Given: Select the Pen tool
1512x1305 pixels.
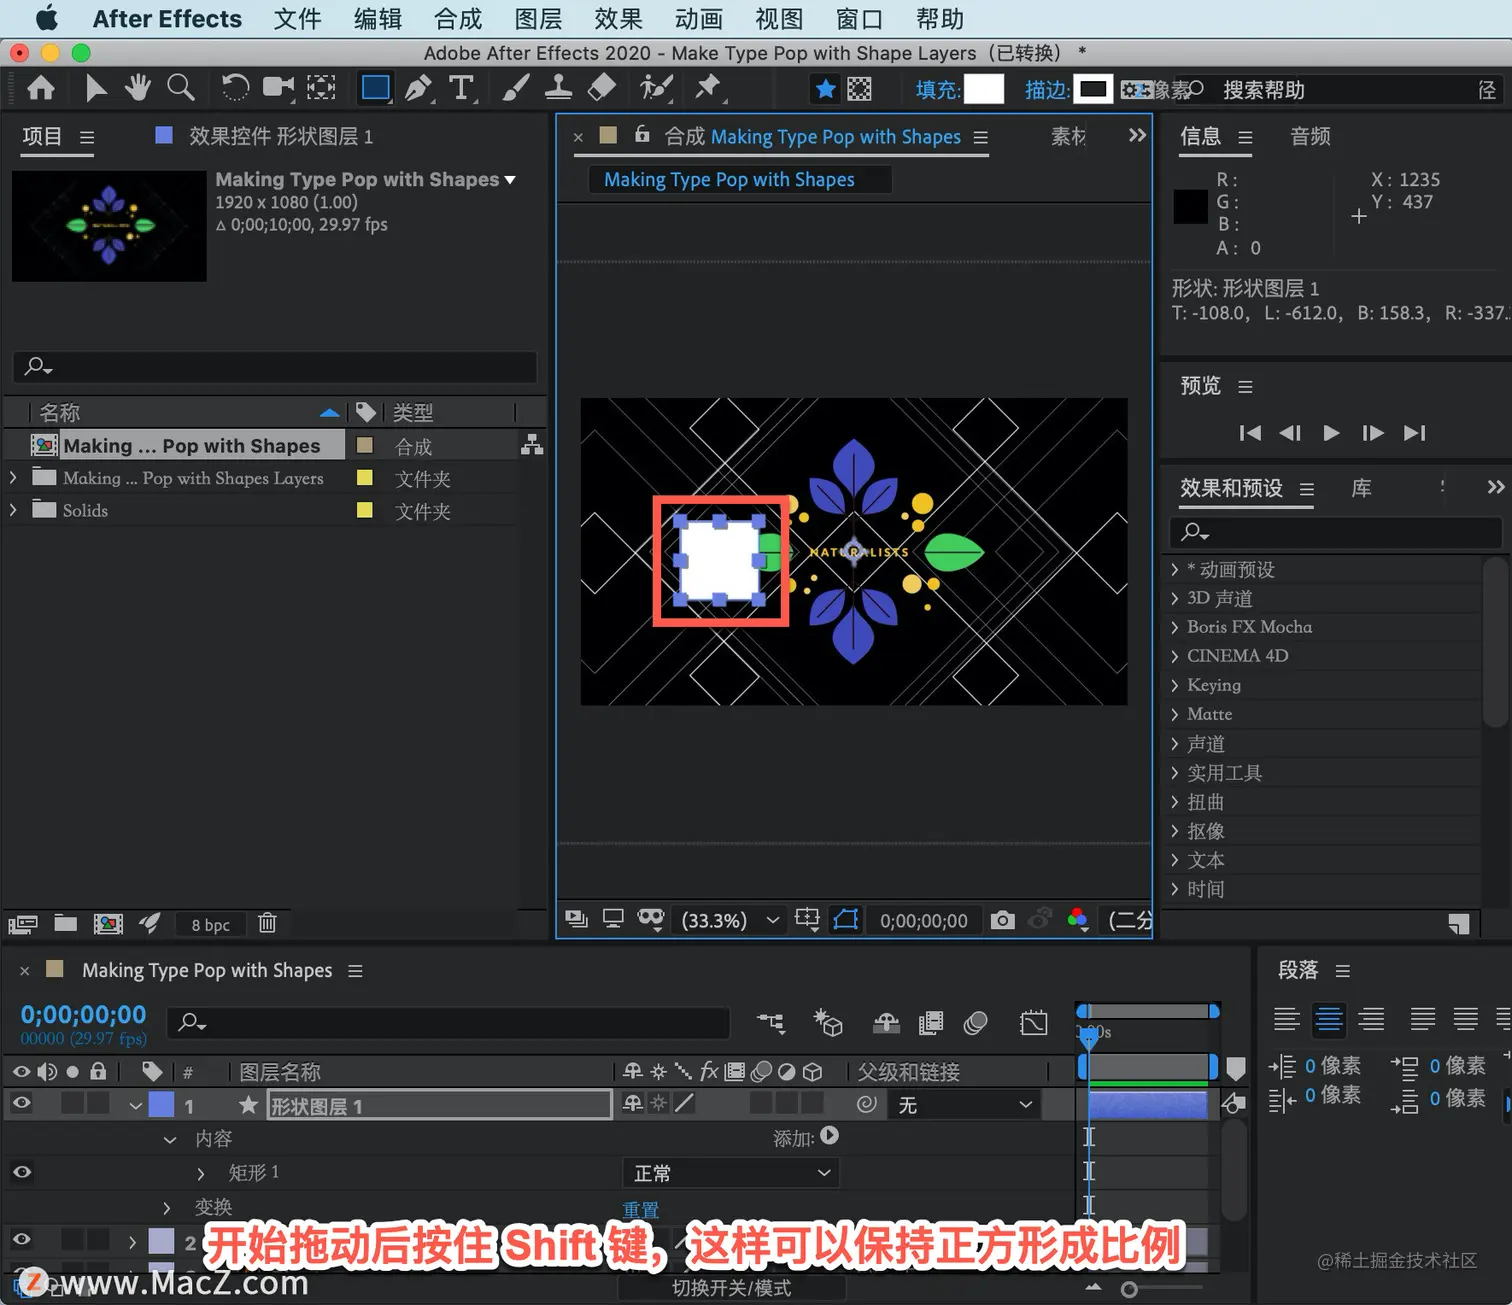Looking at the screenshot, I should (x=418, y=89).
